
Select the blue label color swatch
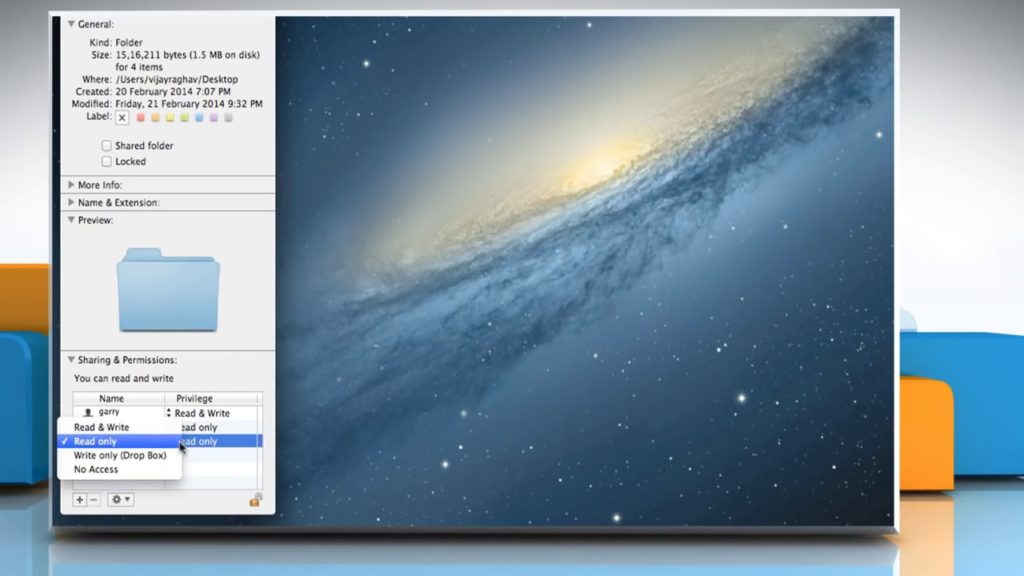pyautogui.click(x=199, y=117)
